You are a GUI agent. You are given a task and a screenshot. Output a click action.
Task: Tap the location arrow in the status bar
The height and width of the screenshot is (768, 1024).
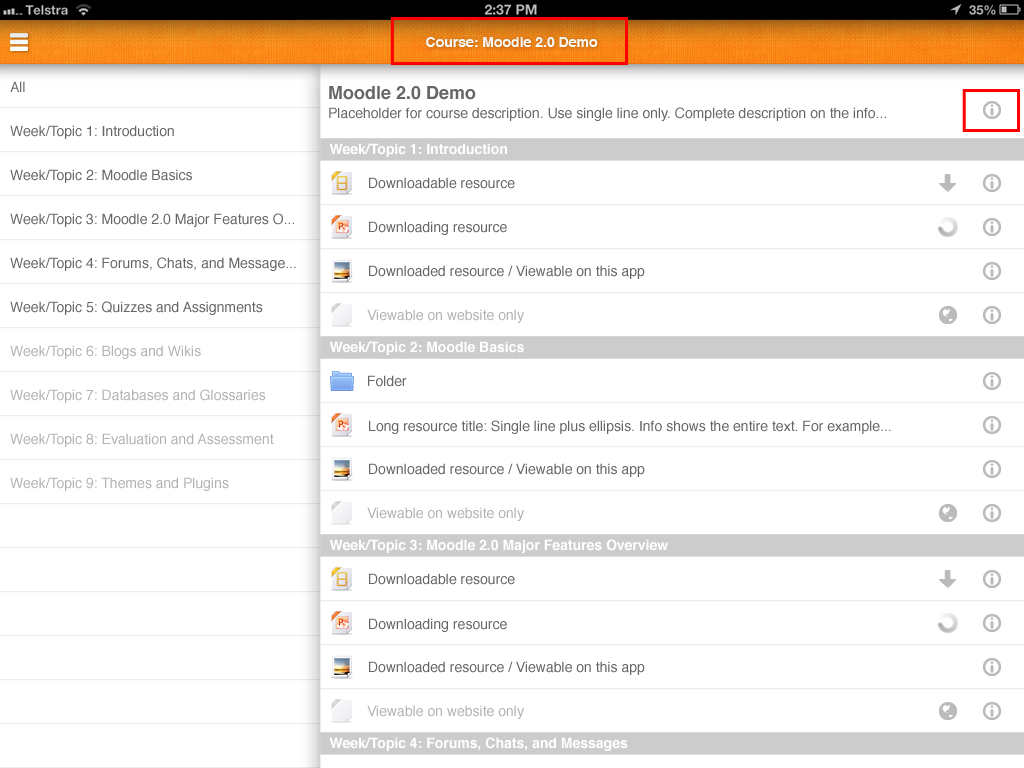[x=956, y=9]
